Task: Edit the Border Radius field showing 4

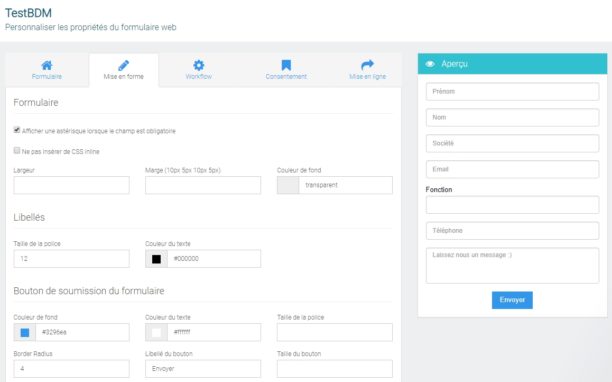Action: [71, 368]
